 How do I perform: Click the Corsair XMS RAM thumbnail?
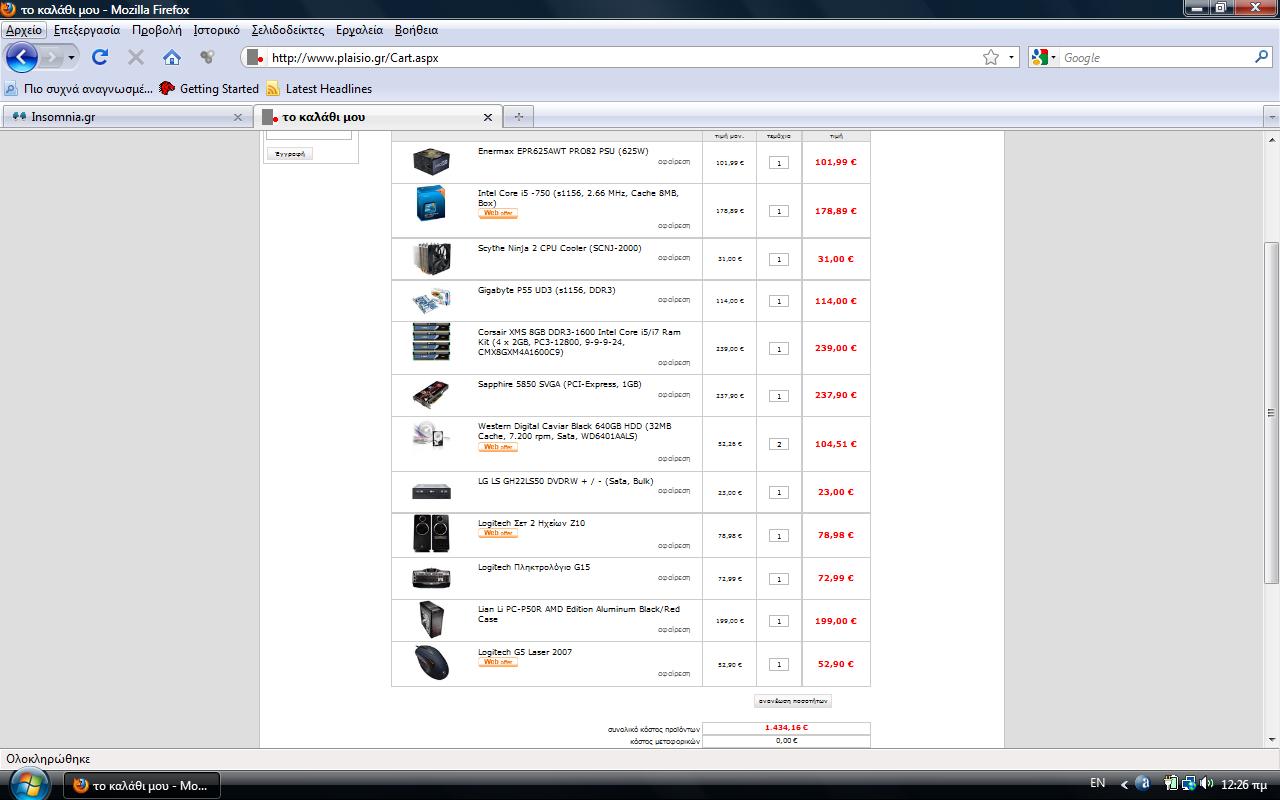(x=431, y=341)
